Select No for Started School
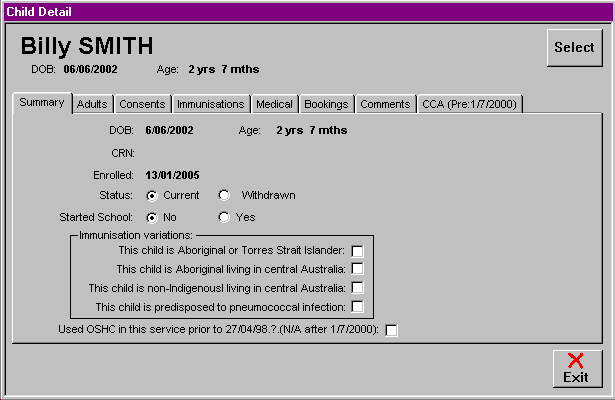Viewport: 615px width, 400px height. [153, 217]
